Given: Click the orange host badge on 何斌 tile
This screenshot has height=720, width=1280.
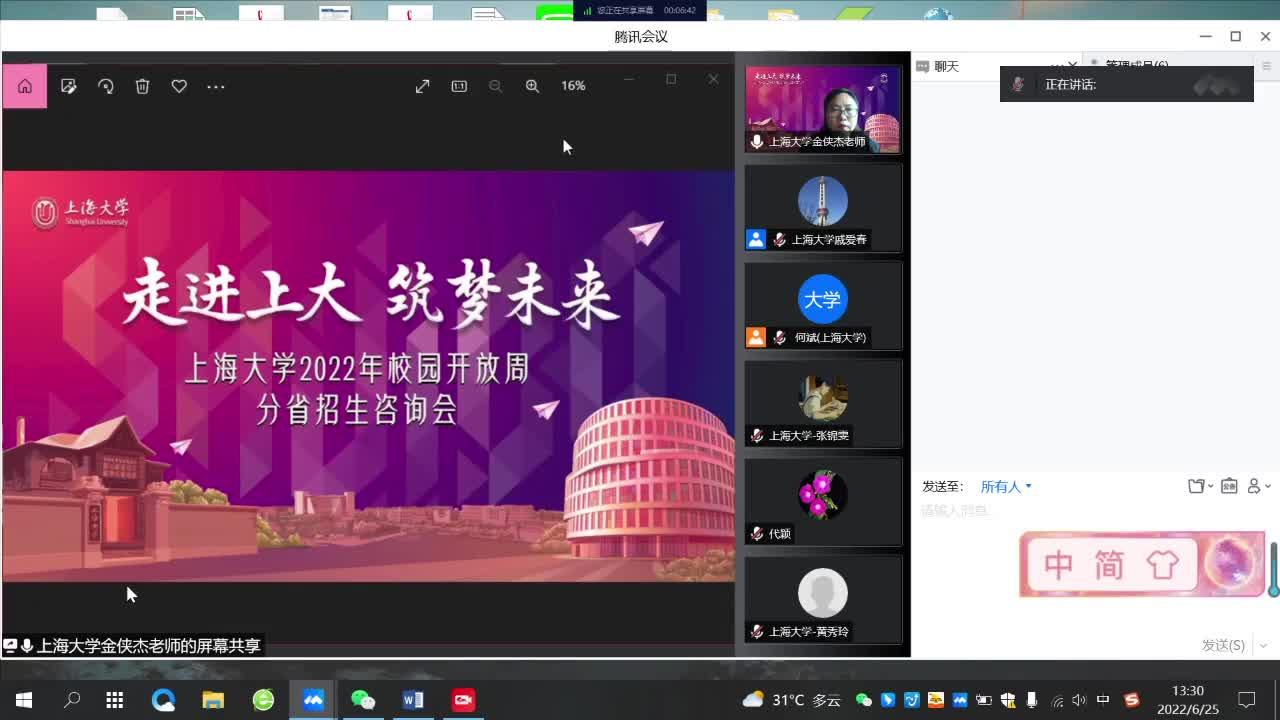Looking at the screenshot, I should [756, 338].
